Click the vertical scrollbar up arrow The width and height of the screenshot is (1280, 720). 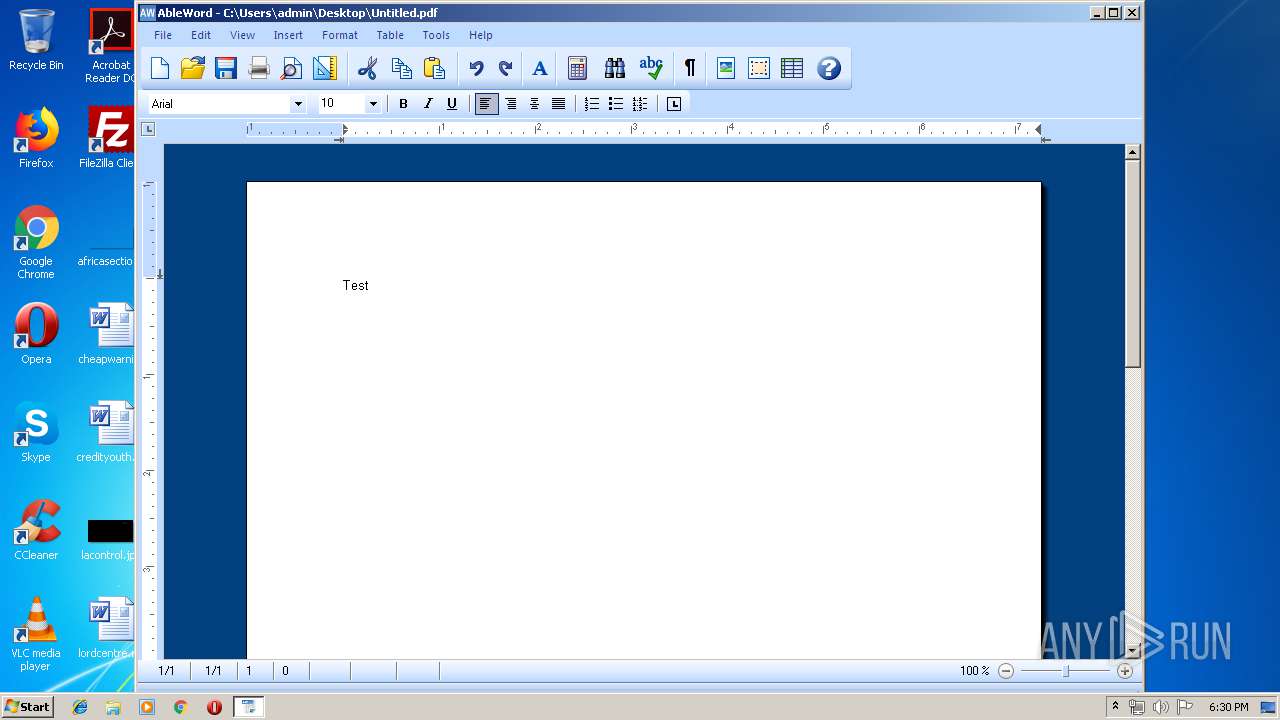pyautogui.click(x=1133, y=152)
